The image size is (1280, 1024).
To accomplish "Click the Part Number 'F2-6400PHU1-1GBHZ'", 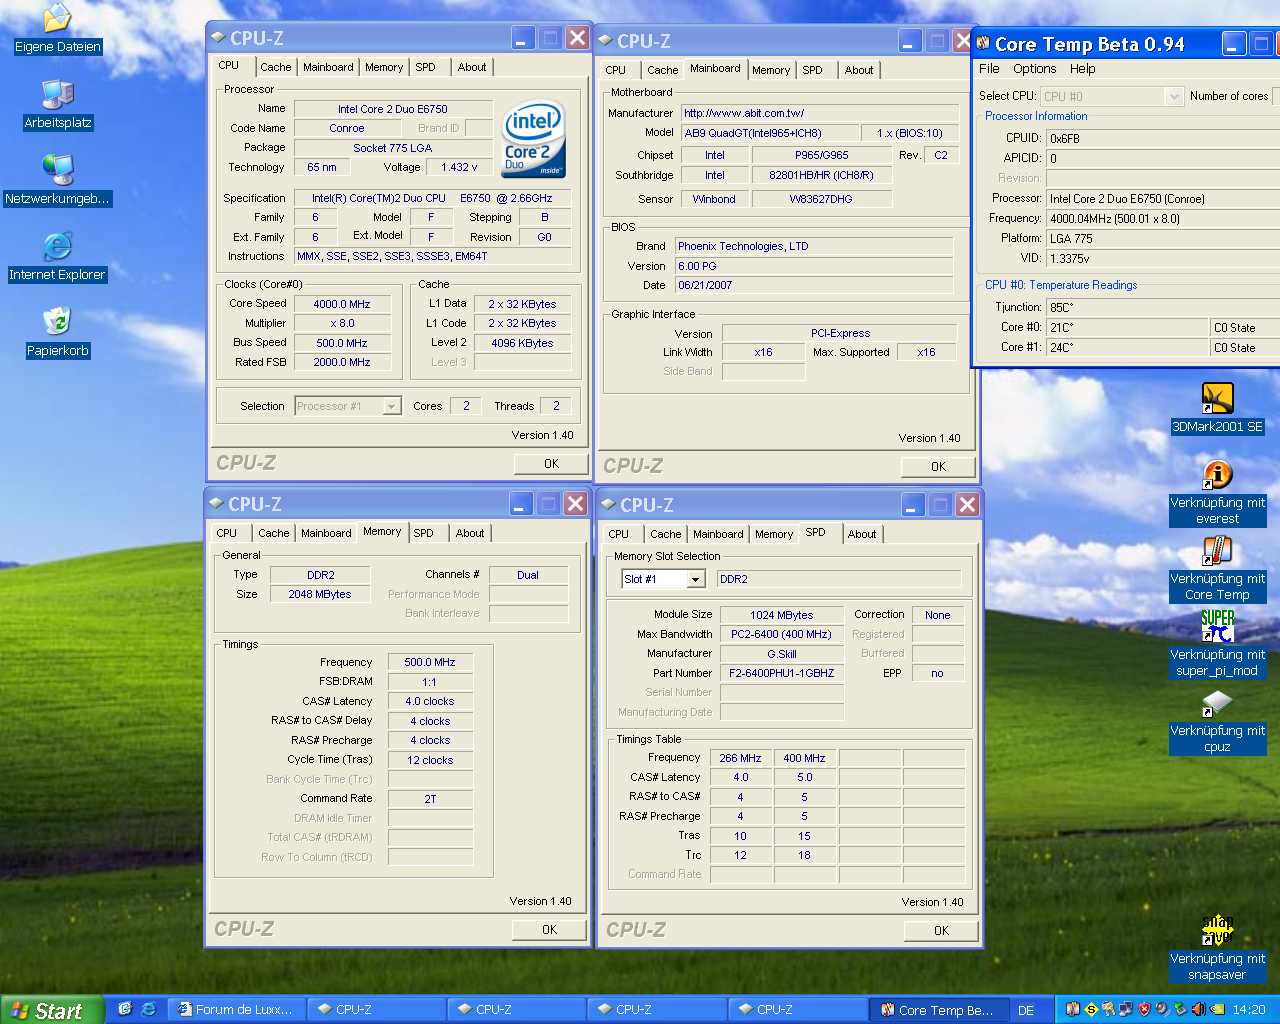I will point(782,673).
